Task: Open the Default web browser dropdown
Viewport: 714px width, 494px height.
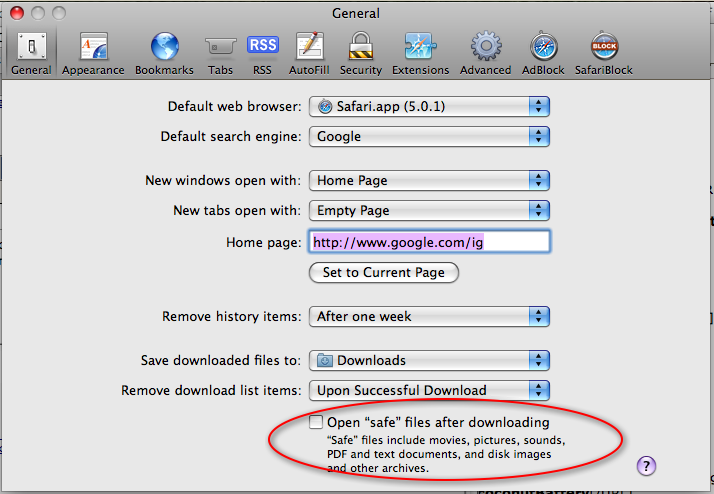Action: (x=429, y=107)
